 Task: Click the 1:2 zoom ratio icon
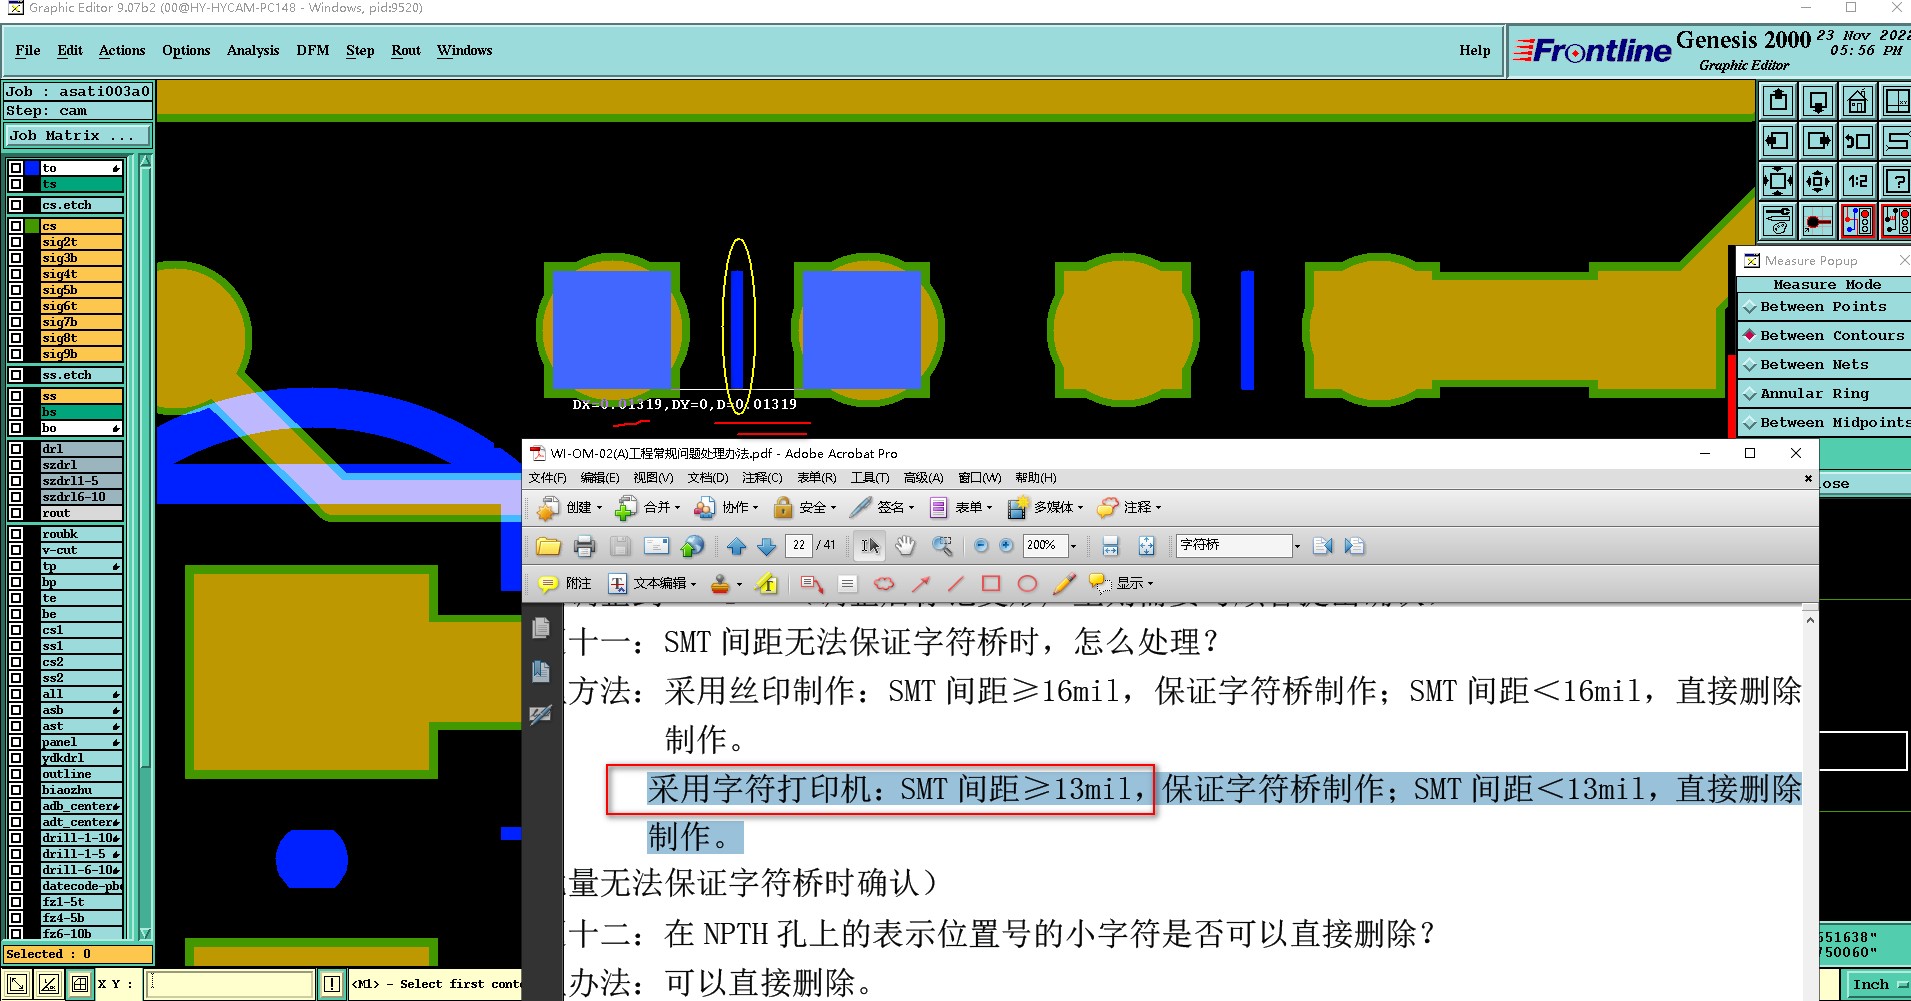tap(1858, 181)
